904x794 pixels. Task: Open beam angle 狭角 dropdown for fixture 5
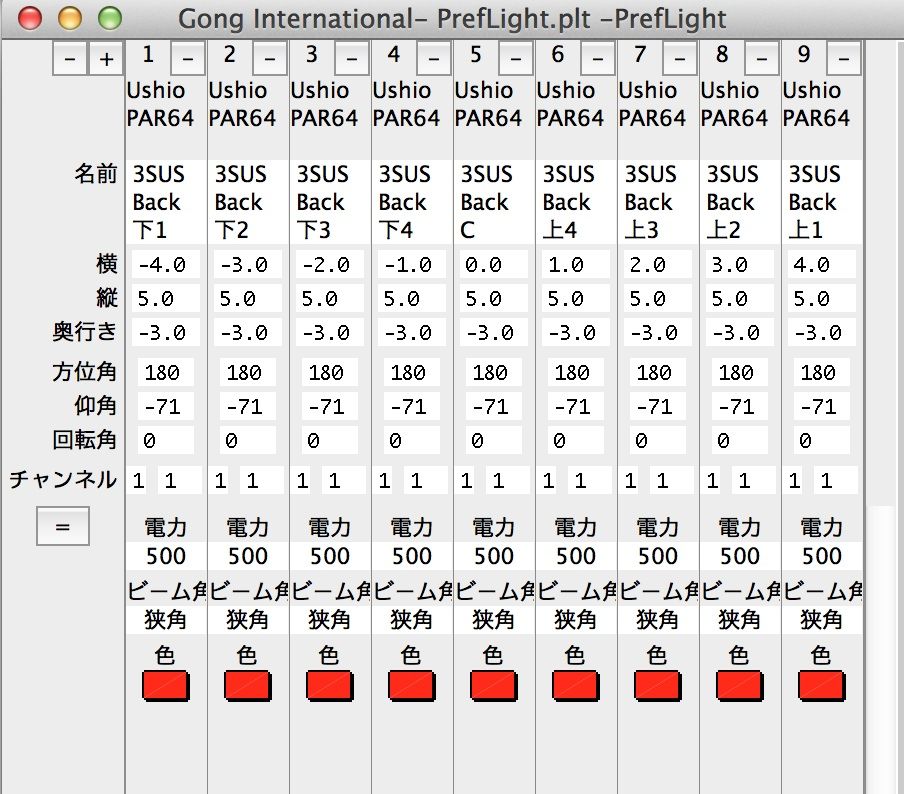click(494, 620)
